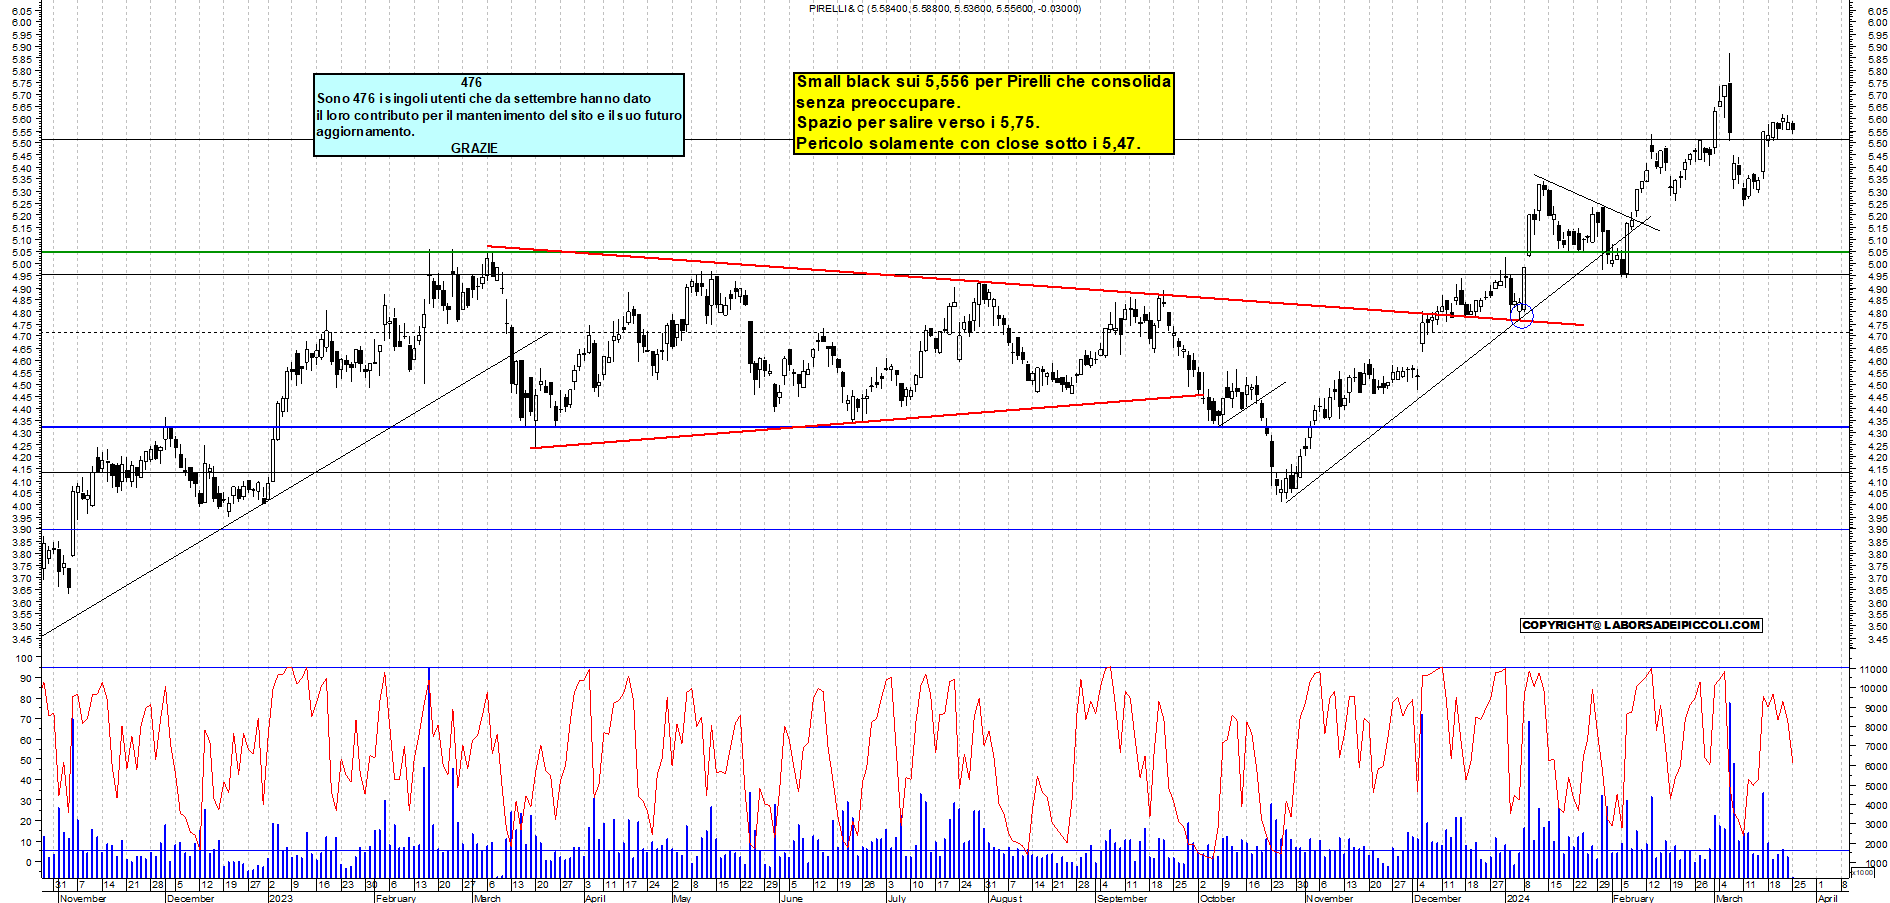Click the 'June' month label
Viewport: 1890px width, 903px height.
(791, 898)
